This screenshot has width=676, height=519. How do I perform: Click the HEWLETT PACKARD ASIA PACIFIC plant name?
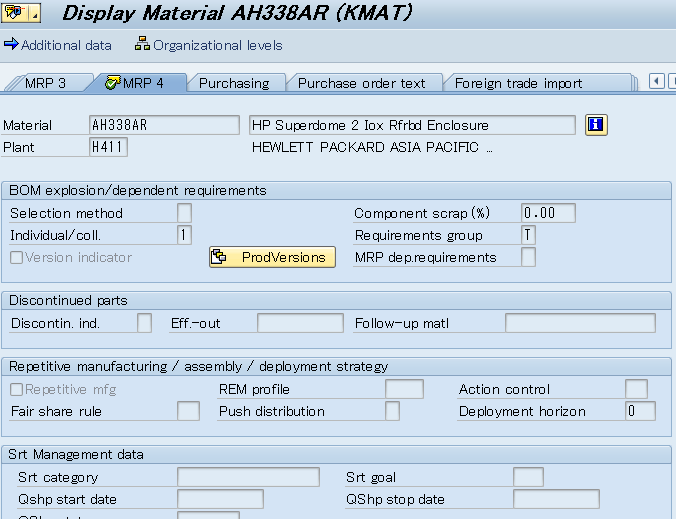[372, 147]
